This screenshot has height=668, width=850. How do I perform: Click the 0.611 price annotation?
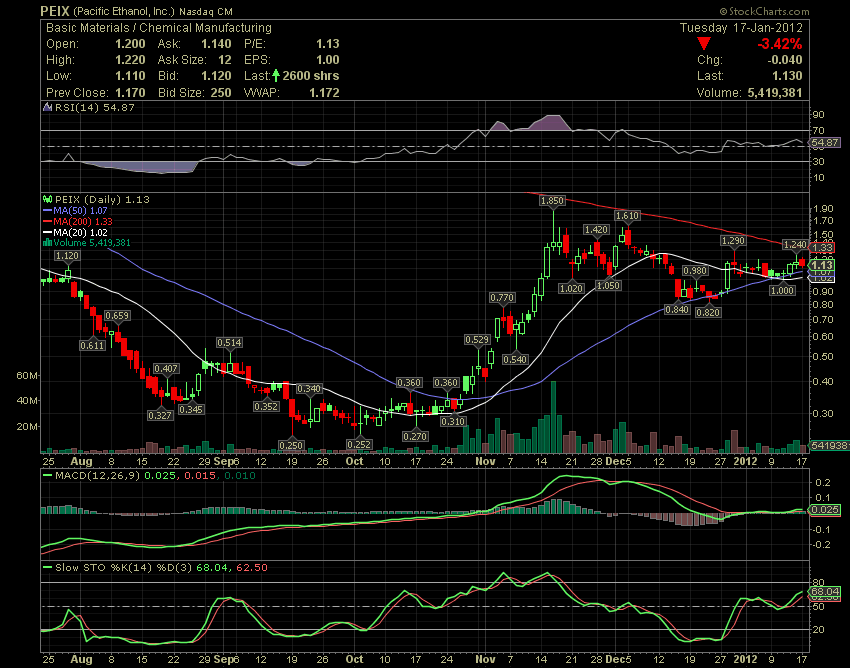(x=92, y=345)
